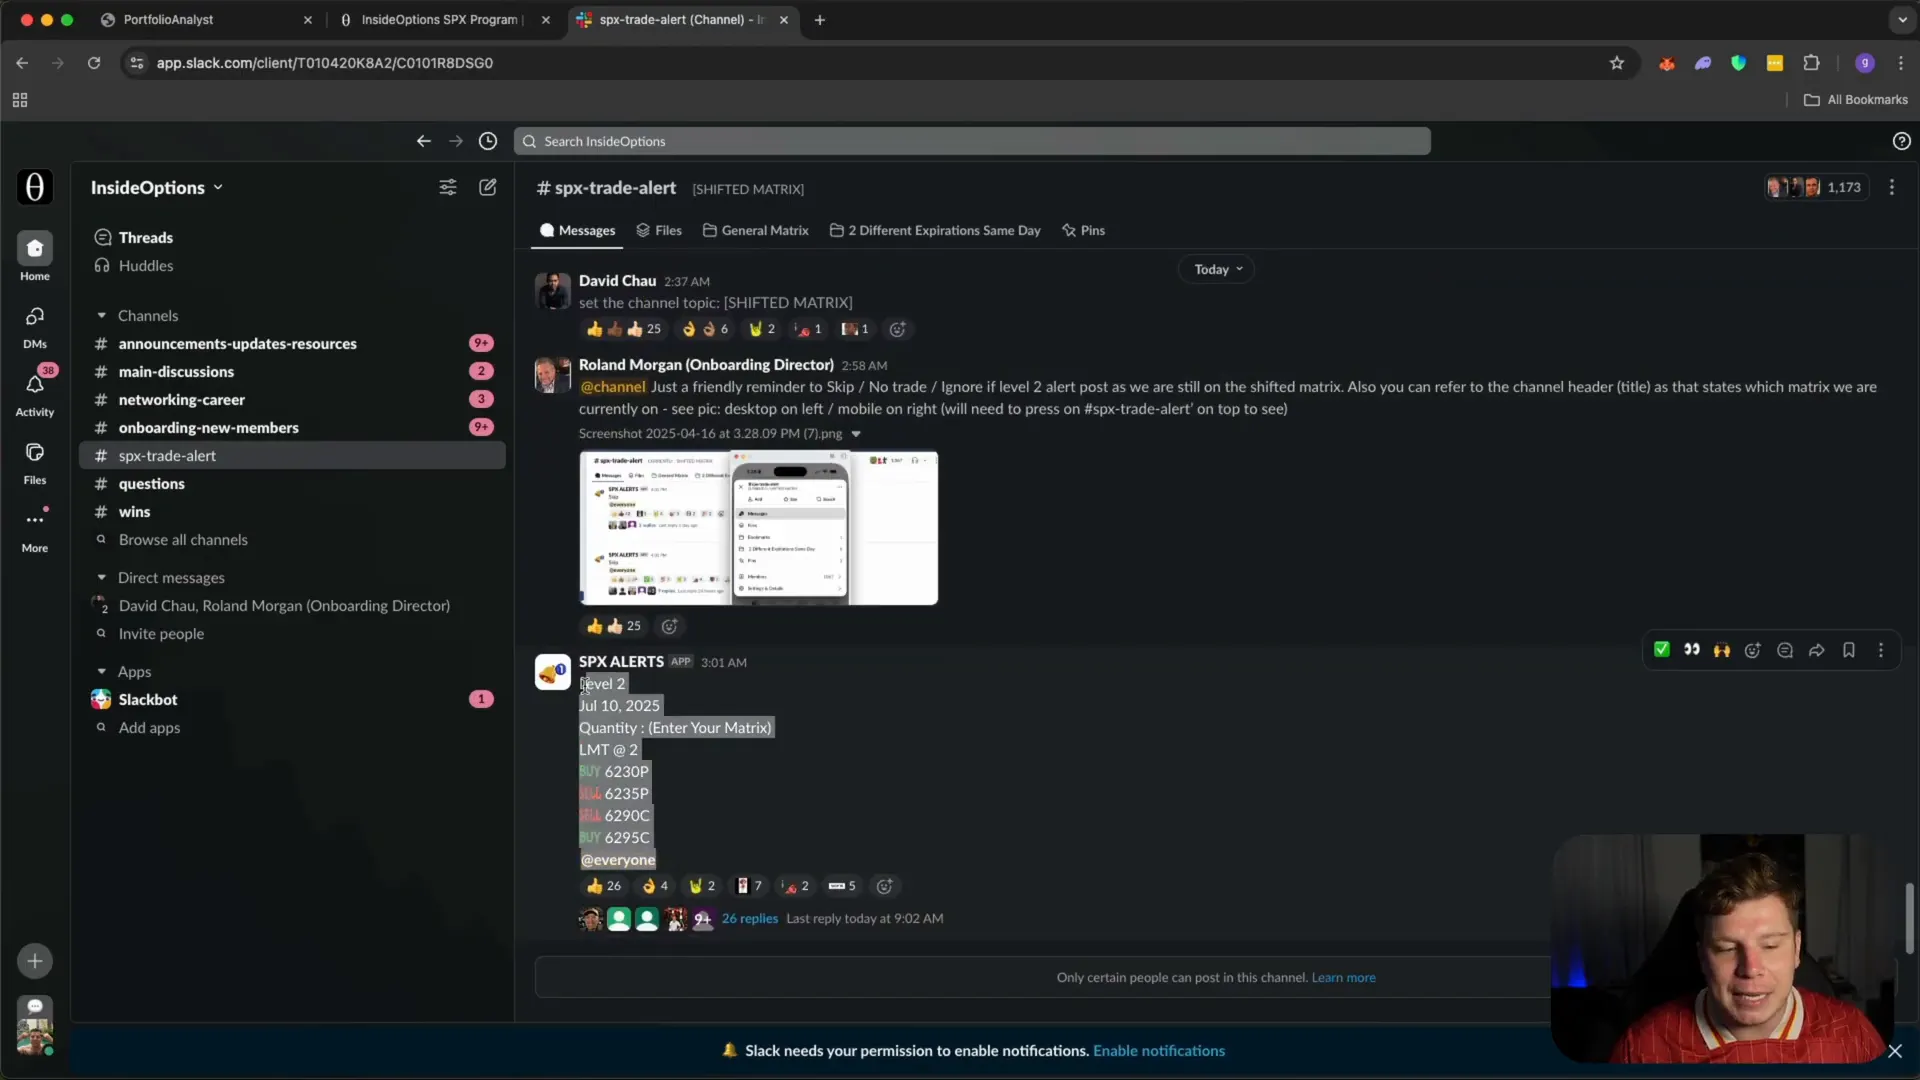Toggle the thumbs-up 25 reaction under the screenshot
The image size is (1920, 1080).
point(613,626)
